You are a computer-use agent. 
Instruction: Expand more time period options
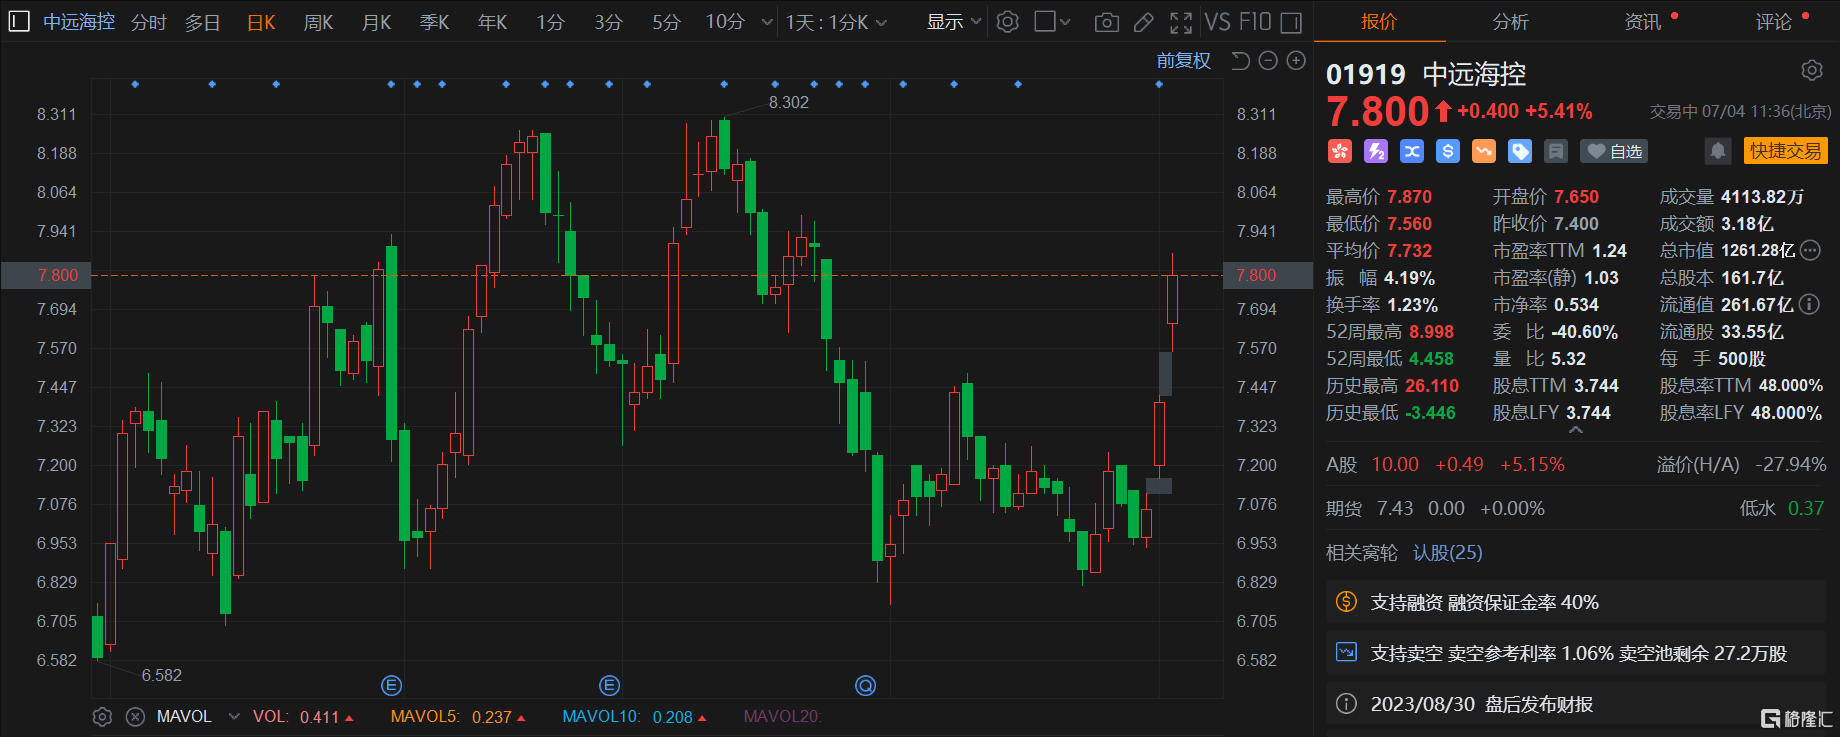point(767,22)
